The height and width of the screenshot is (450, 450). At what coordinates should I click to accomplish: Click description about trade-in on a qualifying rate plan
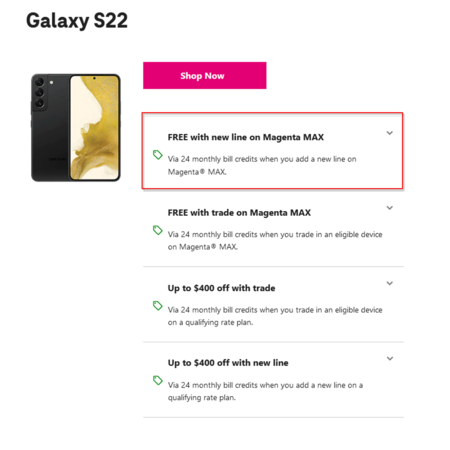[275, 316]
